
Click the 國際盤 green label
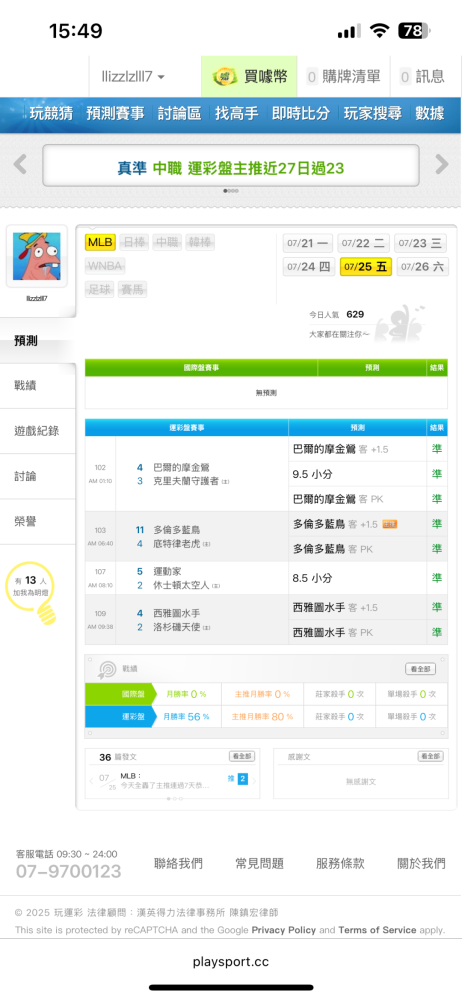pyautogui.click(x=121, y=694)
